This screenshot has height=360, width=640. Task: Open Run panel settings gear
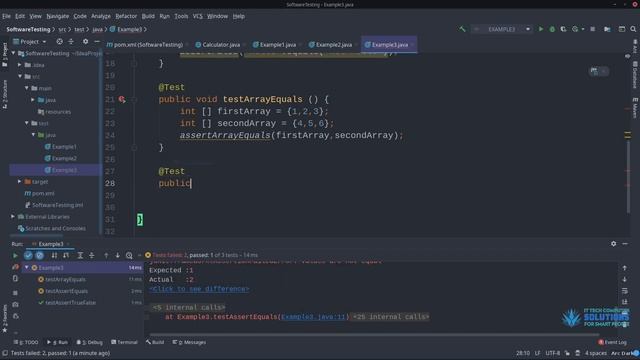(613, 244)
